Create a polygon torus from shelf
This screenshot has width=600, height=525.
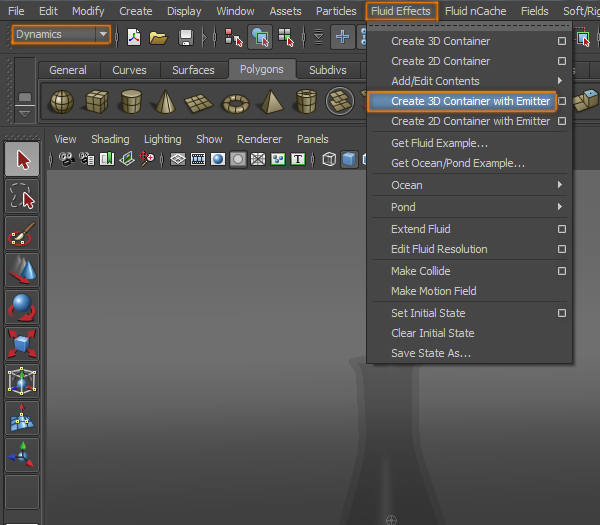click(236, 102)
